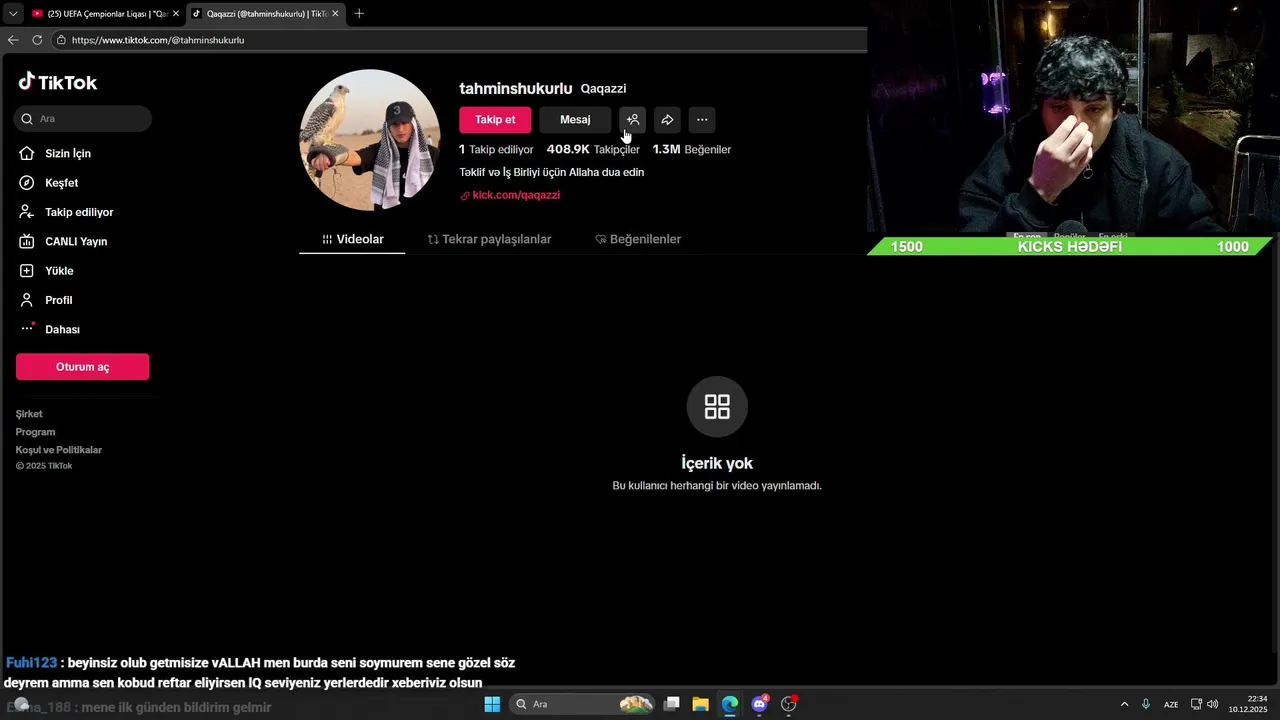Follow user with Takip et button
Image resolution: width=1280 pixels, height=720 pixels.
[495, 120]
